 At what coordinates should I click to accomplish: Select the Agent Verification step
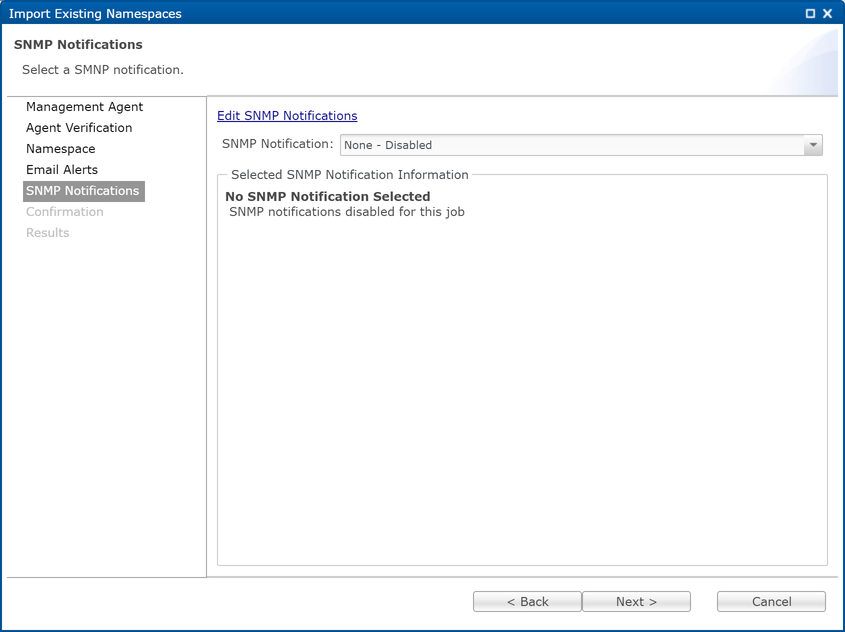[x=79, y=128]
